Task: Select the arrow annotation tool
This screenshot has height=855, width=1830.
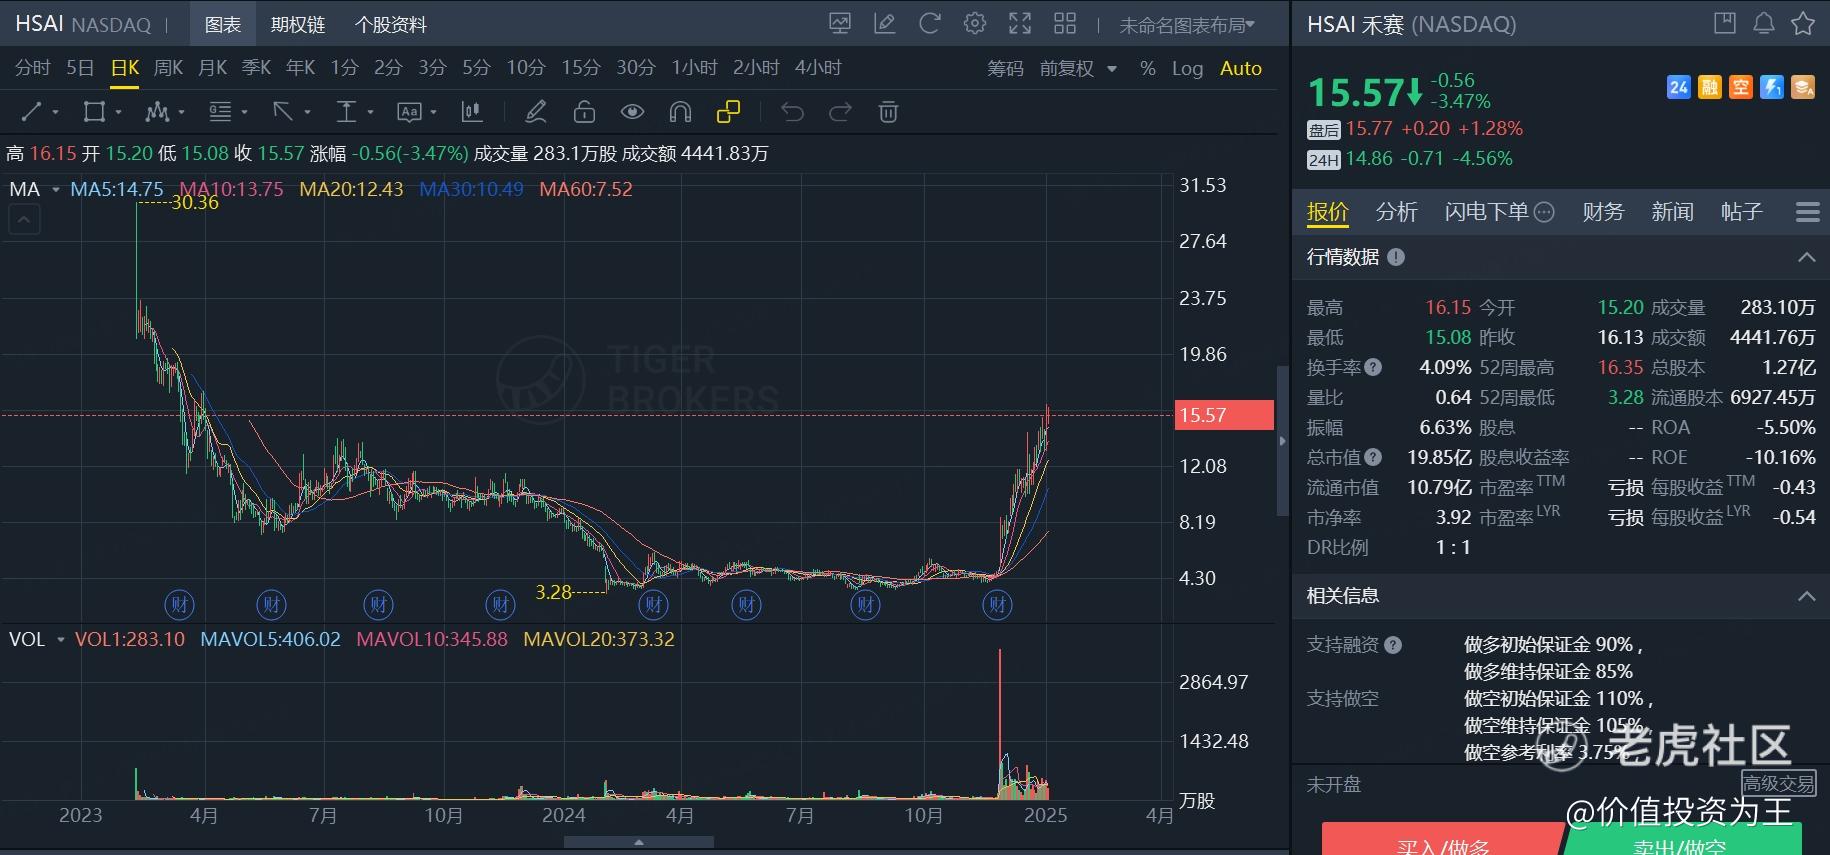Action: pos(283,112)
